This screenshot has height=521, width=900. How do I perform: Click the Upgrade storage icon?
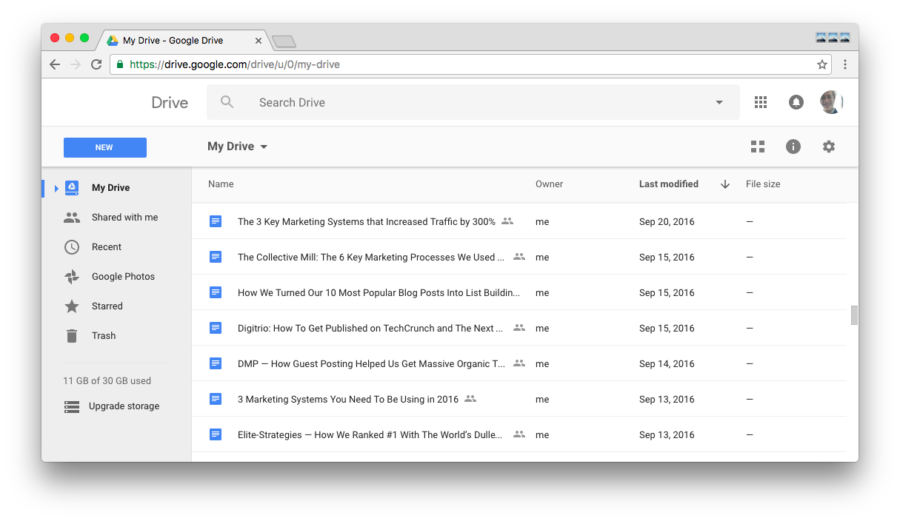(x=72, y=407)
